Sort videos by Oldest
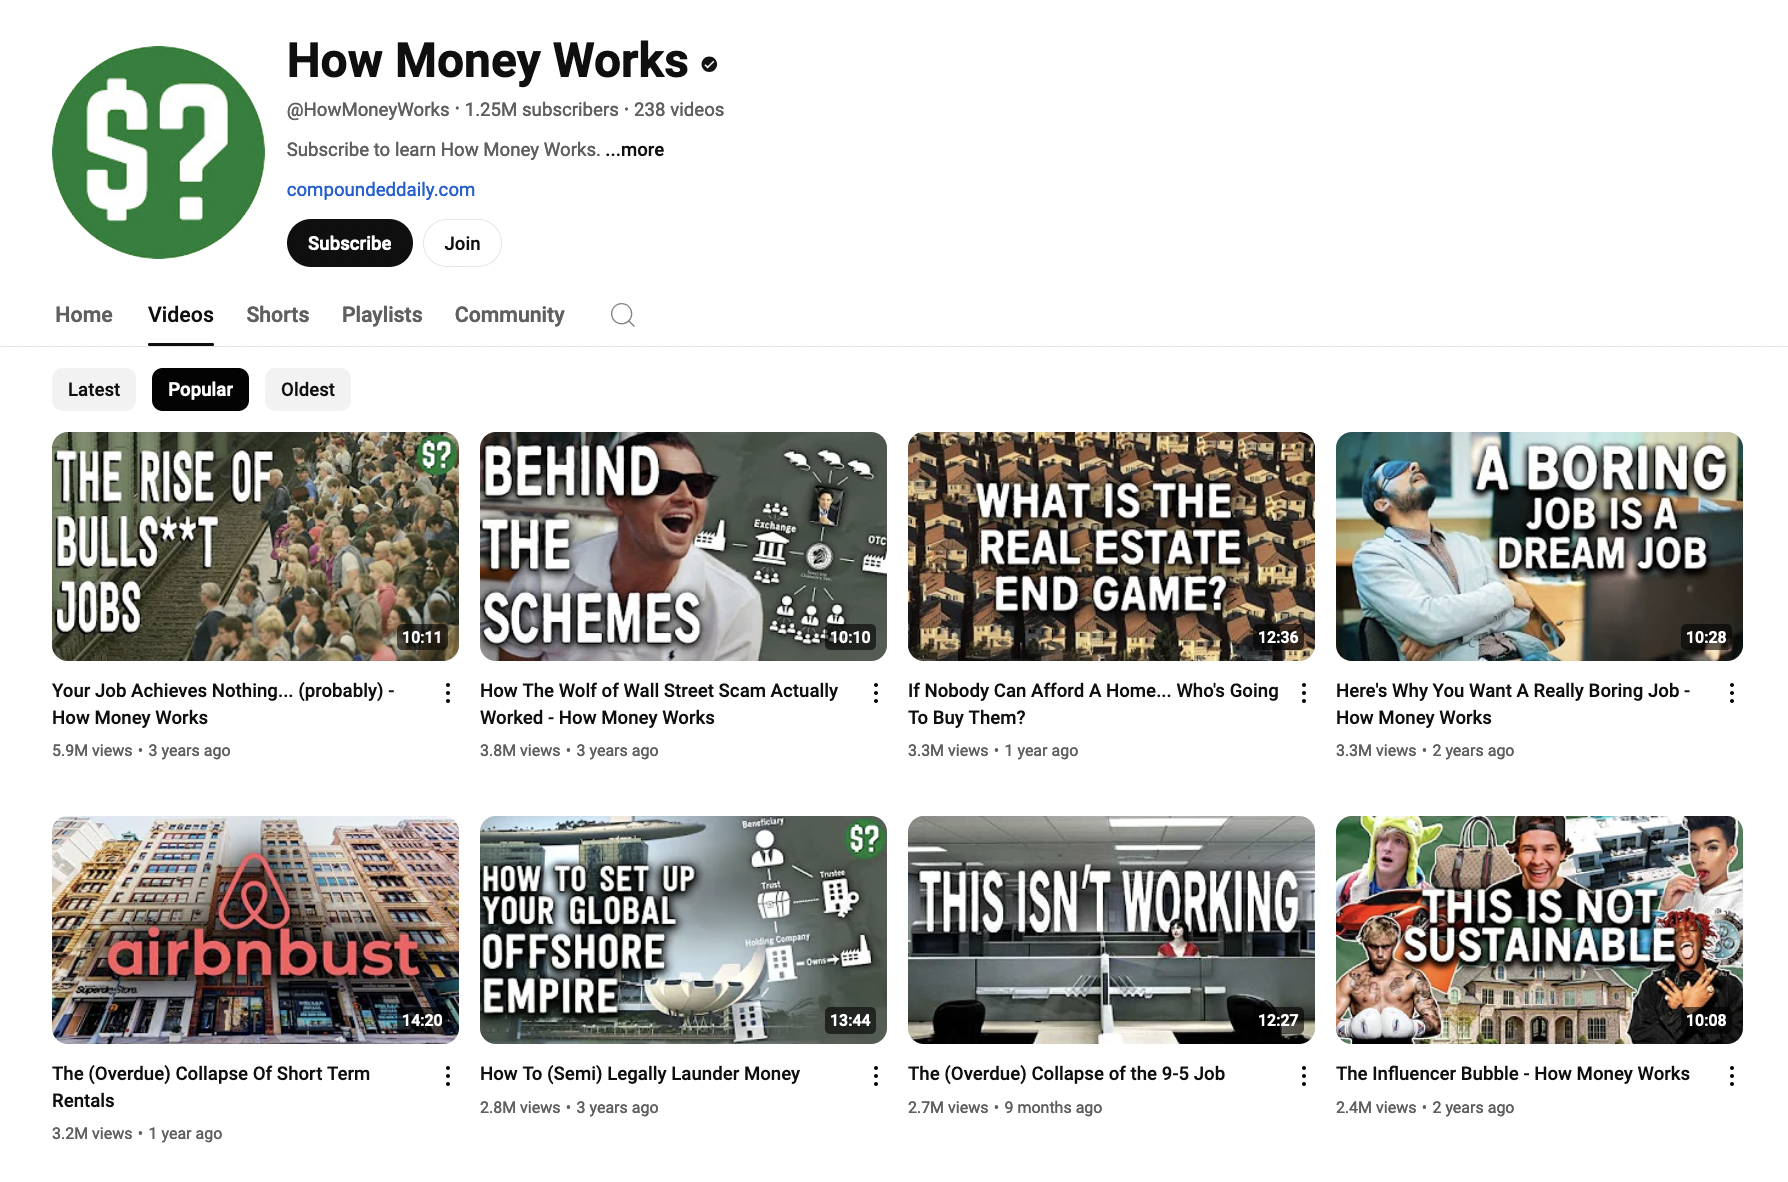The height and width of the screenshot is (1182, 1788). pos(308,390)
